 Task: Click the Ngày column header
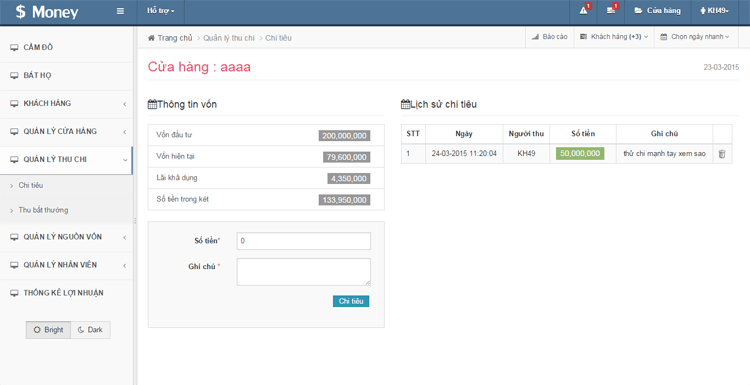pyautogui.click(x=464, y=134)
